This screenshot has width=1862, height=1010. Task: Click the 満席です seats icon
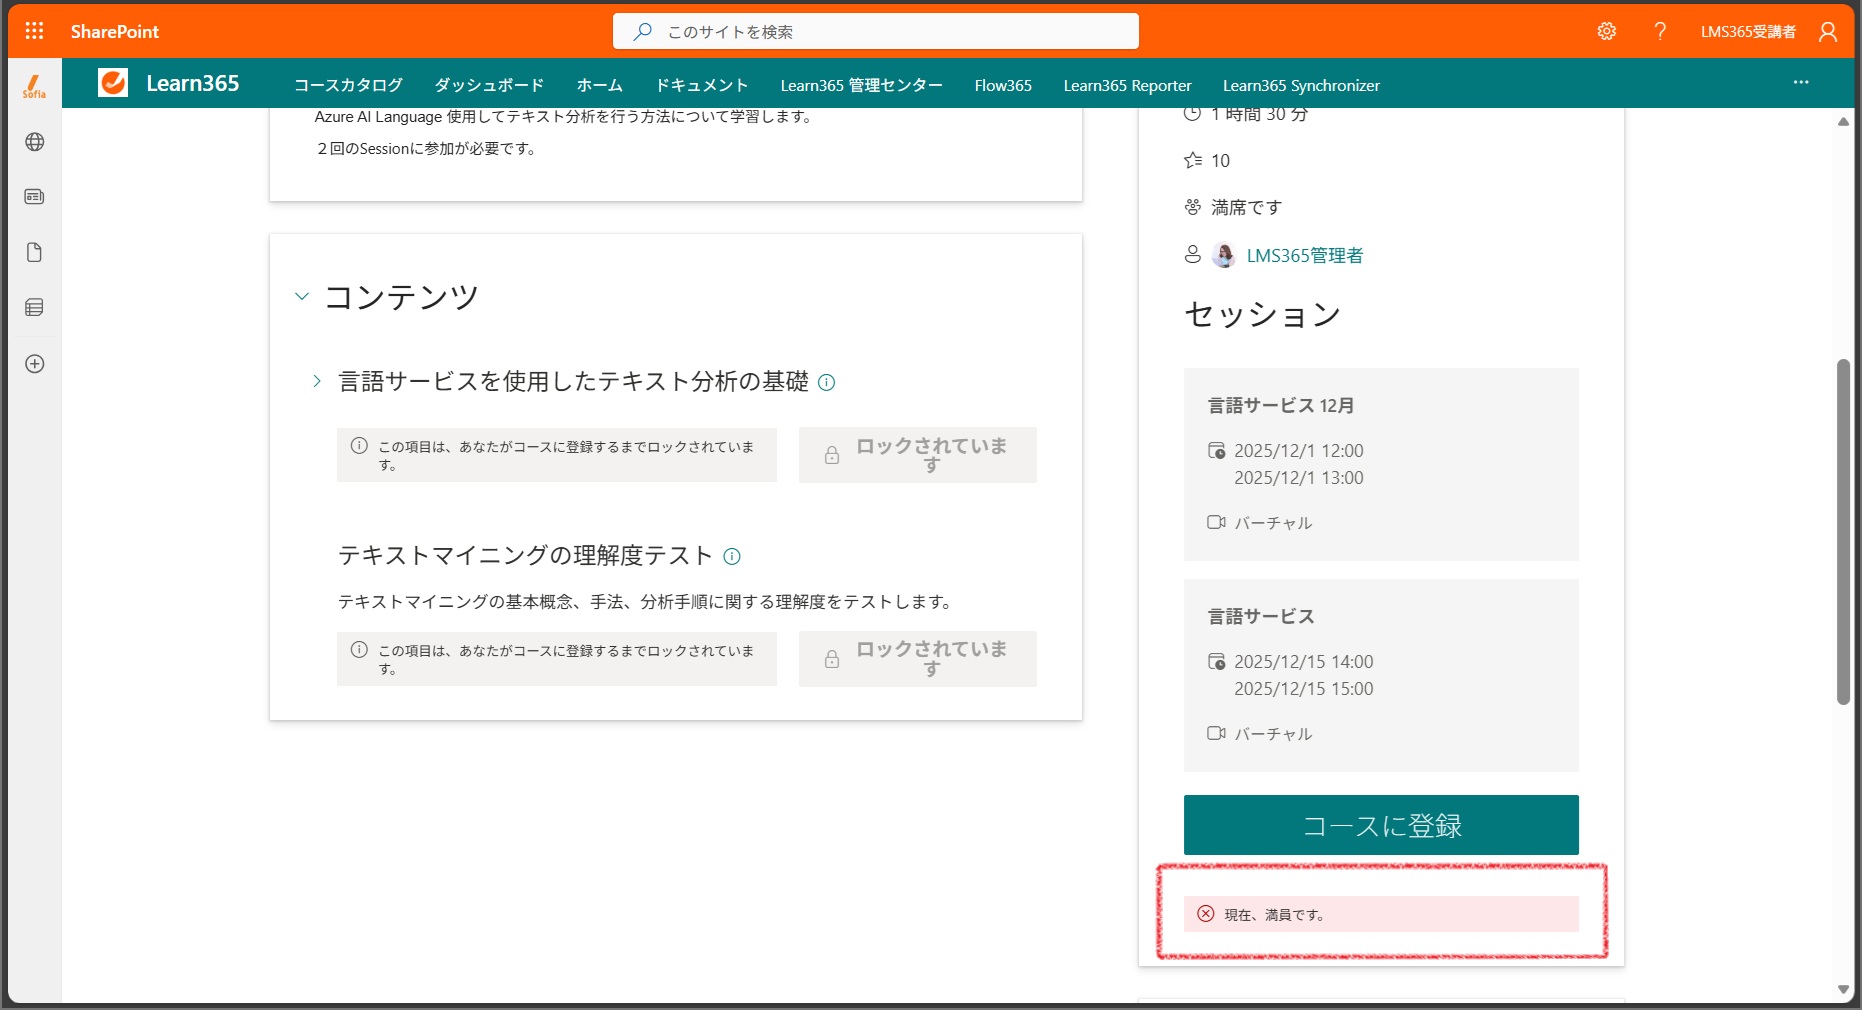point(1193,207)
